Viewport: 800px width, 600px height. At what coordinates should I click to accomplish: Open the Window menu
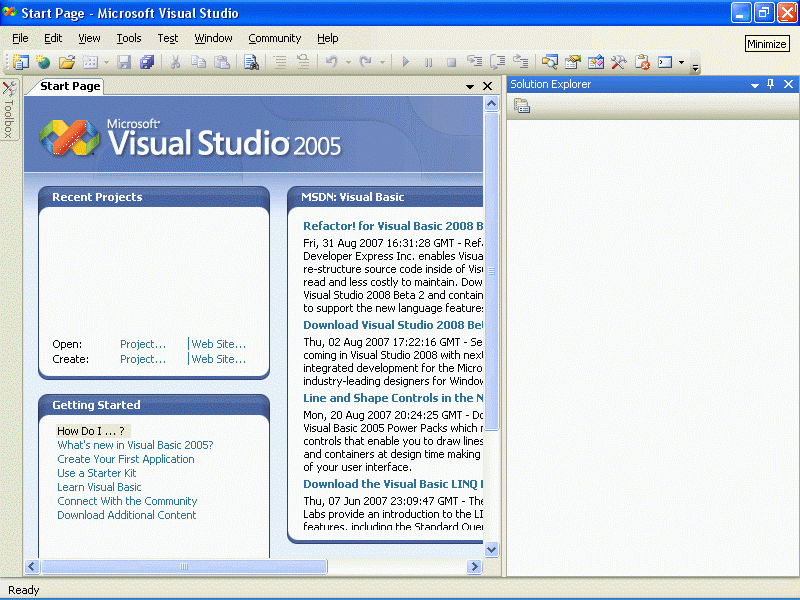(x=213, y=38)
